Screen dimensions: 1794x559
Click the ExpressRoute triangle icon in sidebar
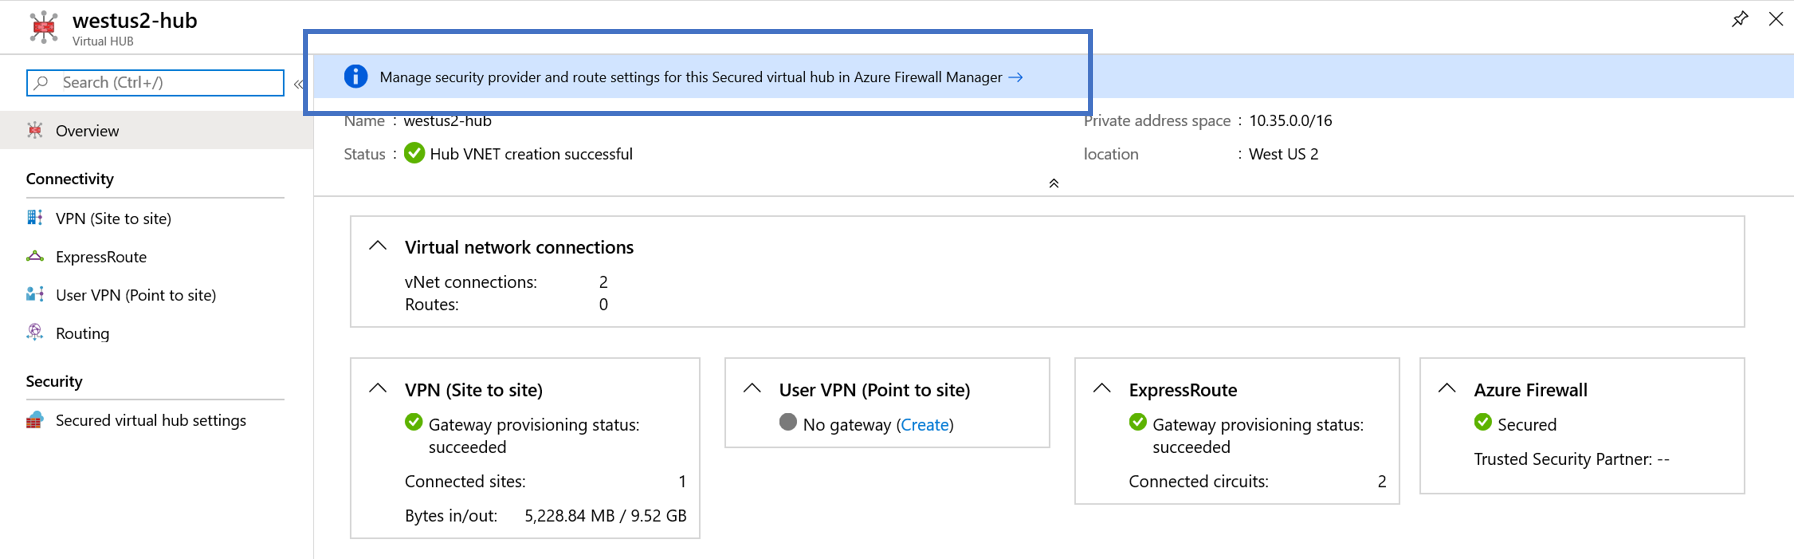tap(35, 256)
